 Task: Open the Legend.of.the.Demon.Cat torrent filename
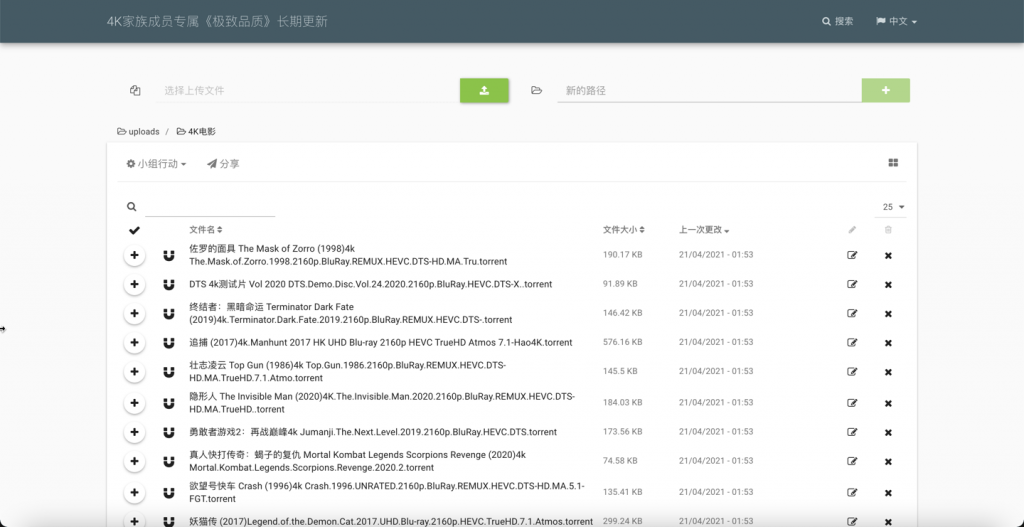pyautogui.click(x=391, y=522)
